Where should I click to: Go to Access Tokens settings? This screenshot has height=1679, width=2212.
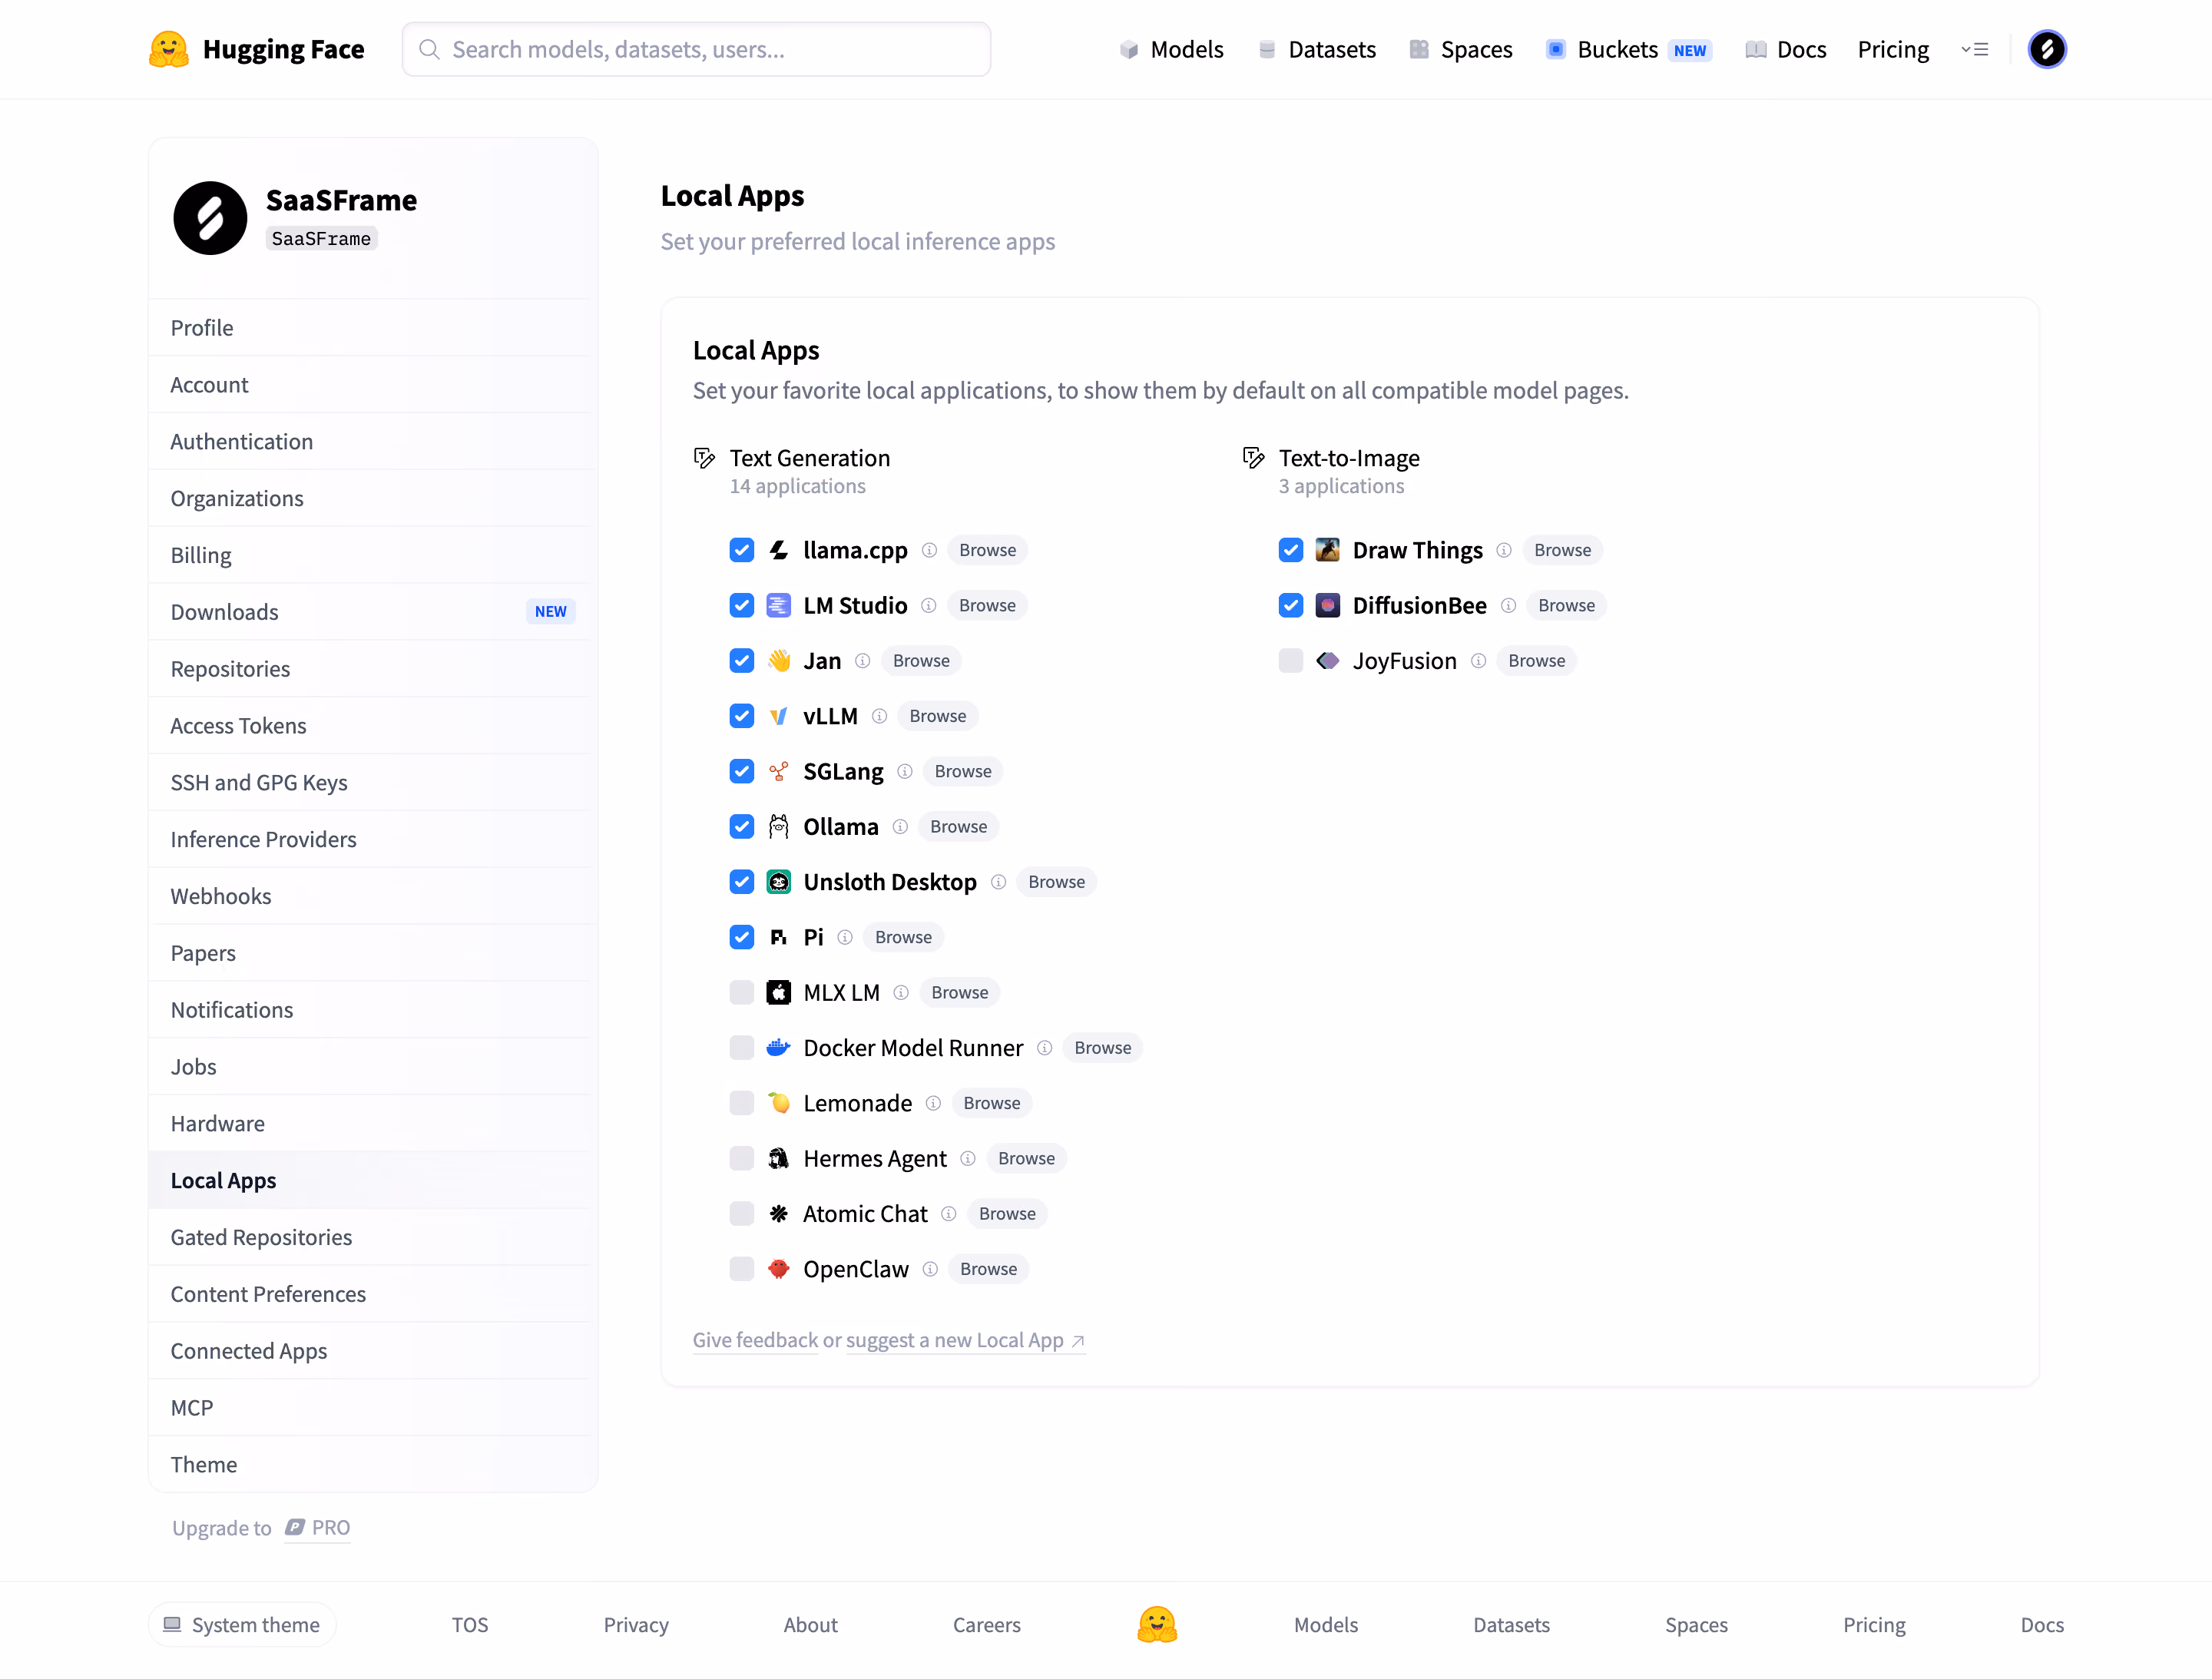pyautogui.click(x=373, y=726)
